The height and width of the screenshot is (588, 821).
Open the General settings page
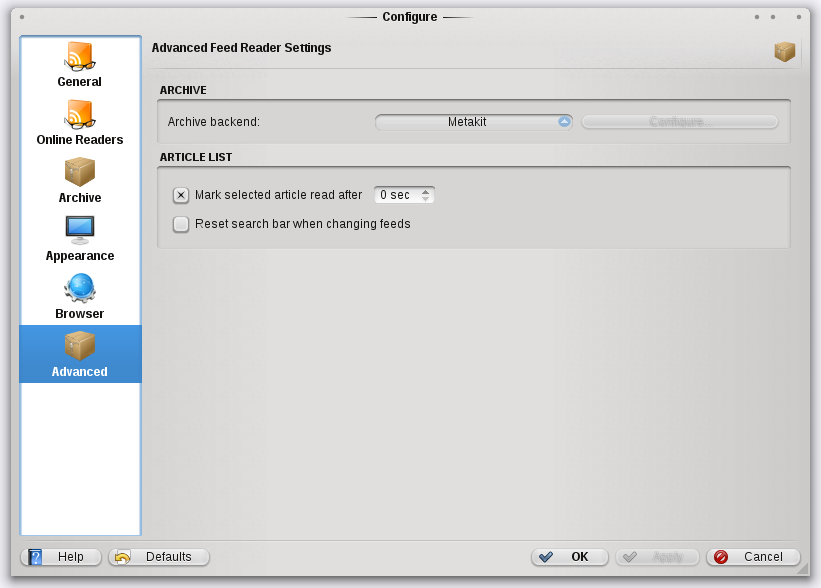(x=80, y=65)
